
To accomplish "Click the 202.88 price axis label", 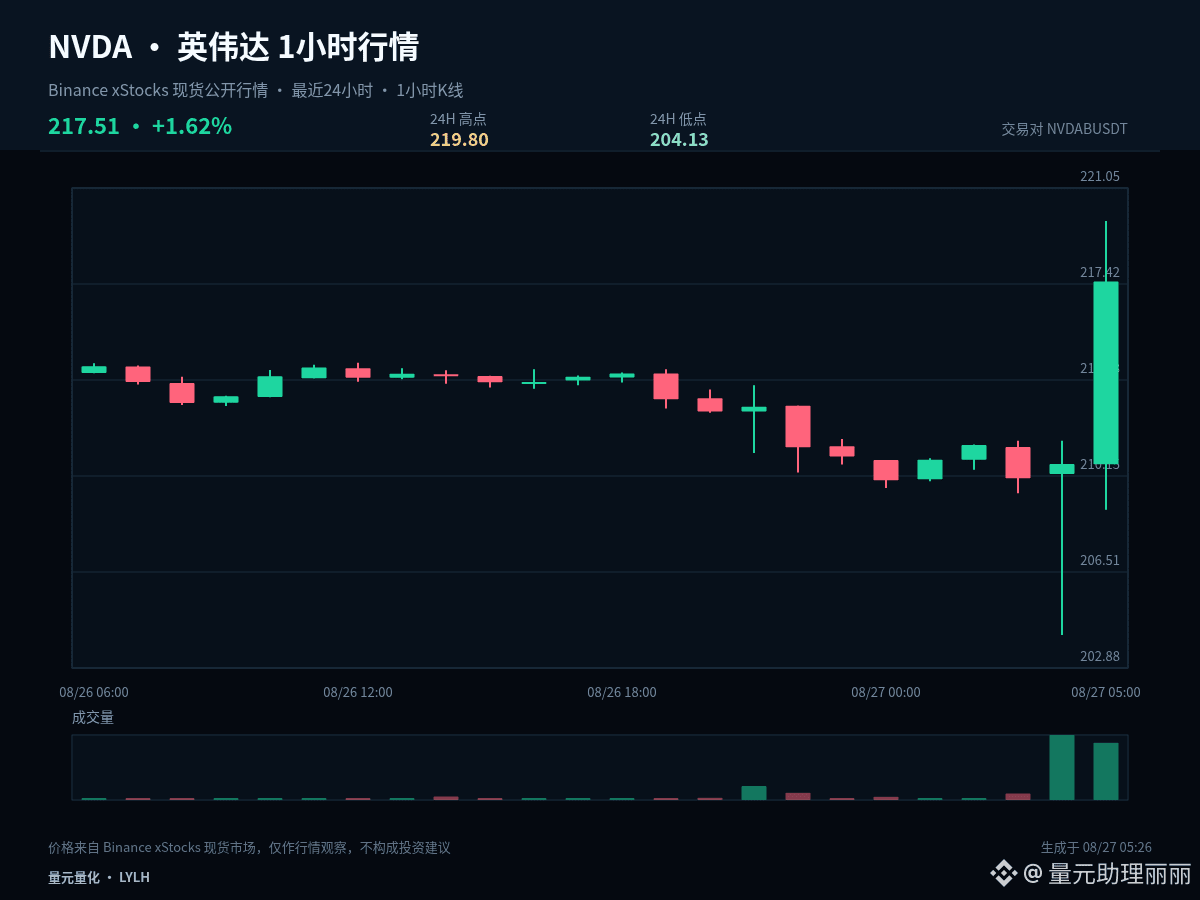I will [1100, 656].
